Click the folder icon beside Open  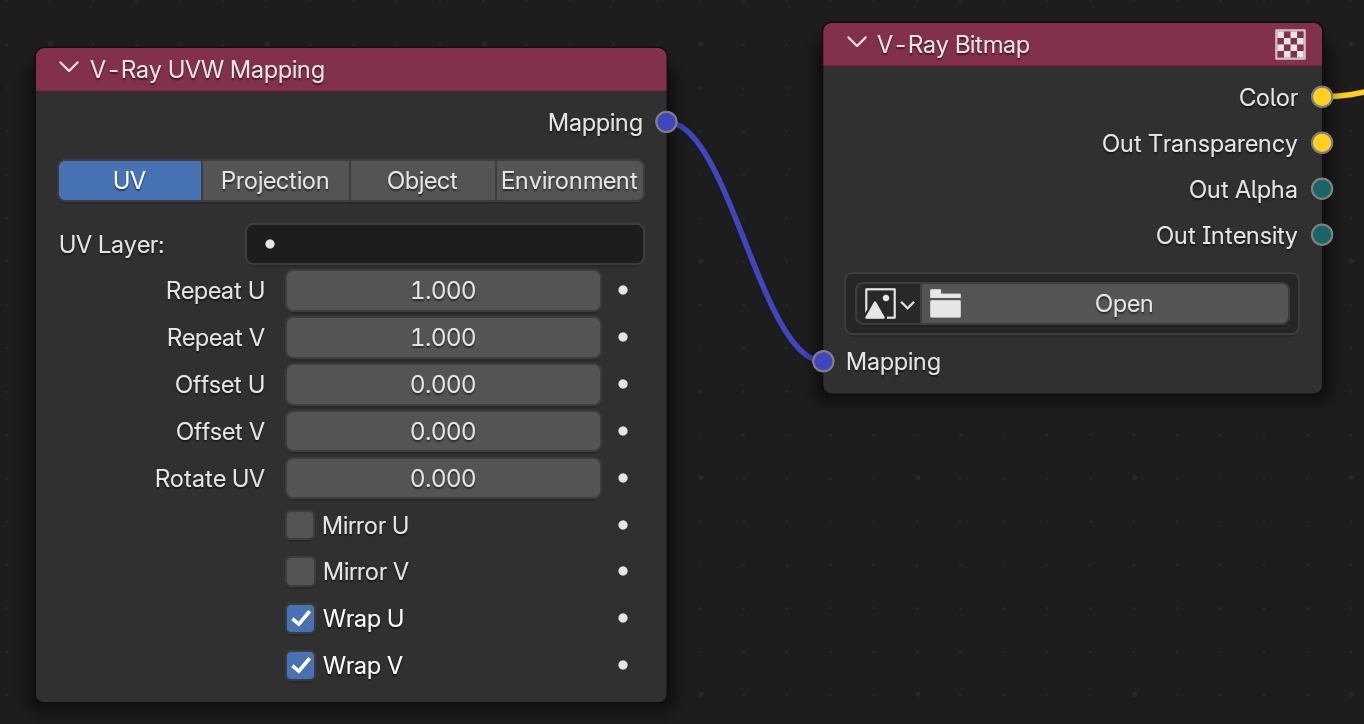click(945, 304)
